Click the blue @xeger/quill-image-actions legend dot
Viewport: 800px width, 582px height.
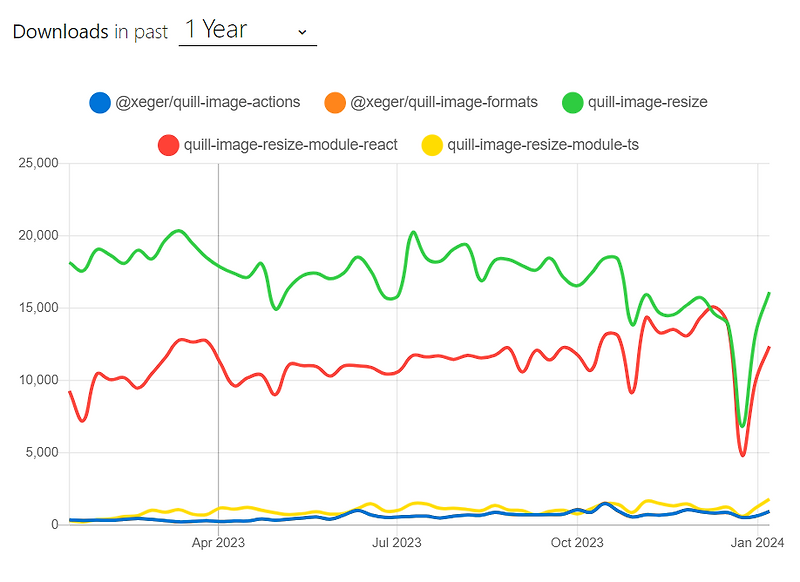click(x=100, y=103)
